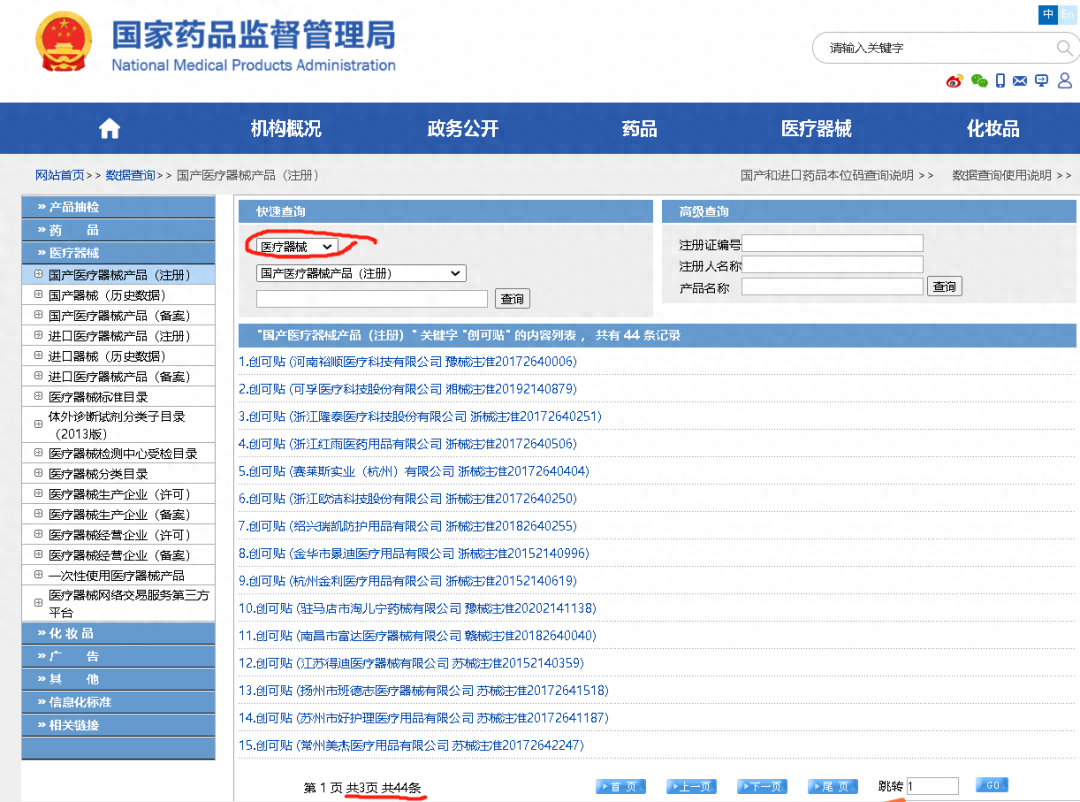The height and width of the screenshot is (802, 1080).
Task: Open the circled 医疗器械 category dropdown
Action: coord(294,245)
